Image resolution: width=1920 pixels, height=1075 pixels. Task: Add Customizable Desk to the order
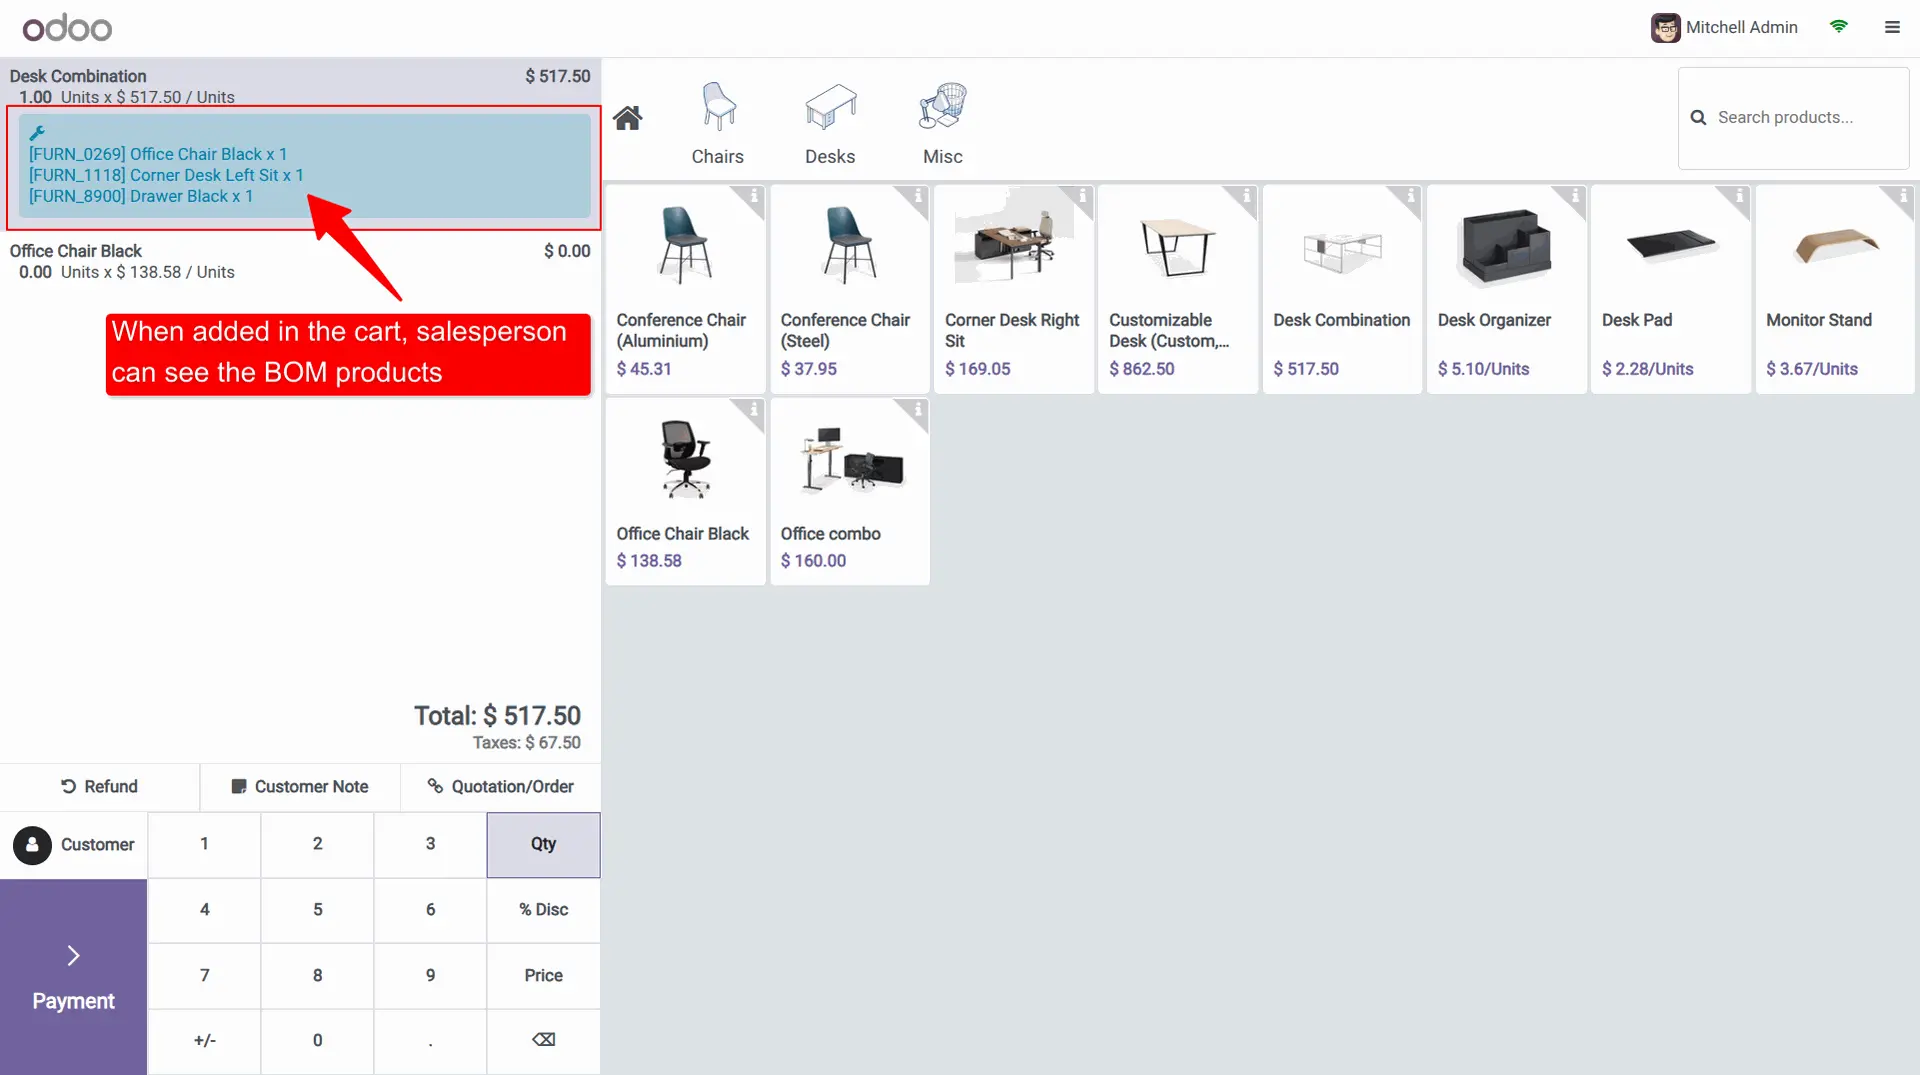[x=1178, y=288]
